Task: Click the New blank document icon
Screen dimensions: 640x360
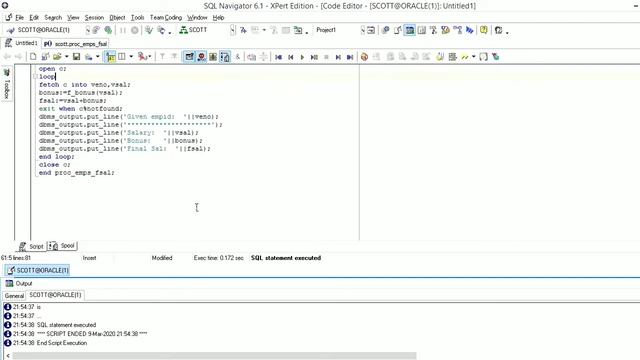Action: (33, 57)
